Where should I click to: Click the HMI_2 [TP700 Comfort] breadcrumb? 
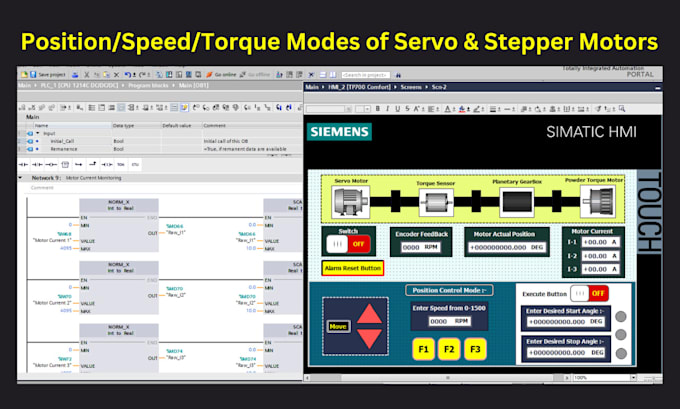360,87
